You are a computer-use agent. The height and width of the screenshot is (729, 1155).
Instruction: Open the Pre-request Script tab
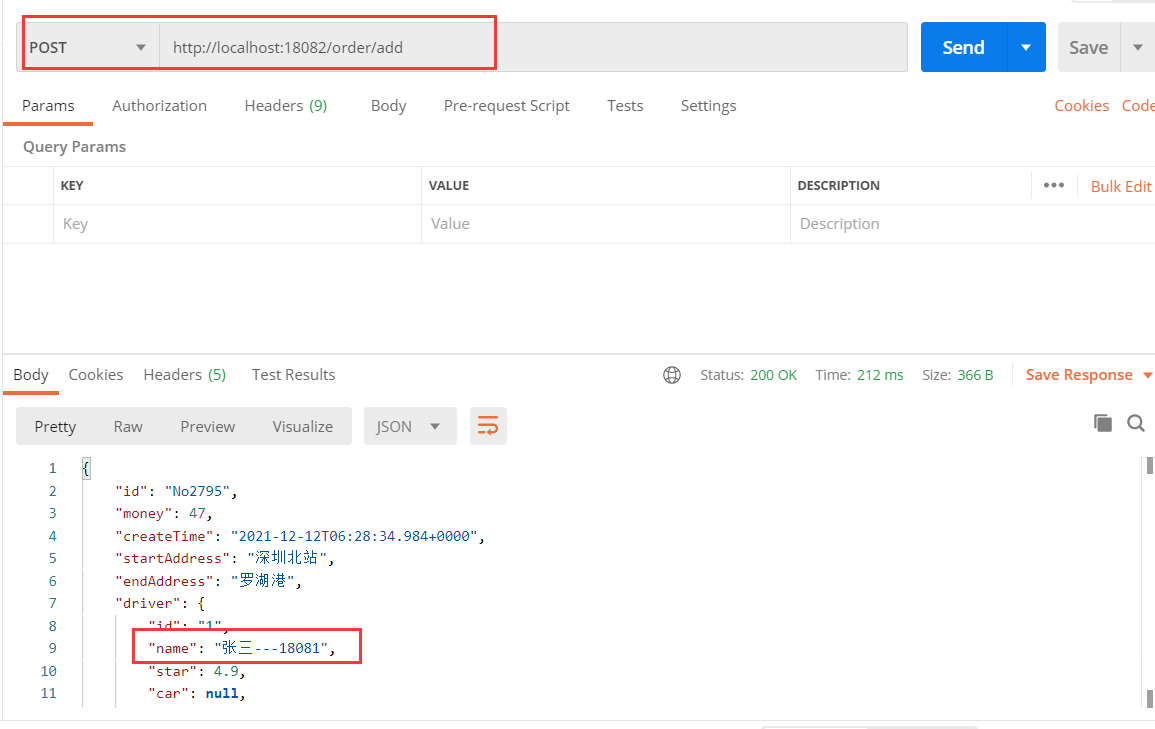[x=506, y=106]
